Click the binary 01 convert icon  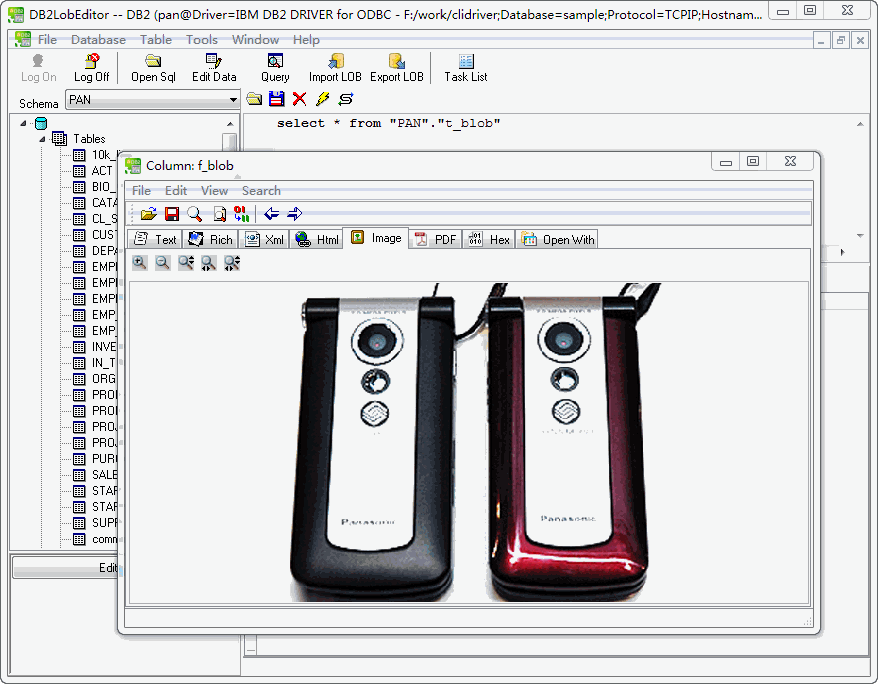[241, 214]
